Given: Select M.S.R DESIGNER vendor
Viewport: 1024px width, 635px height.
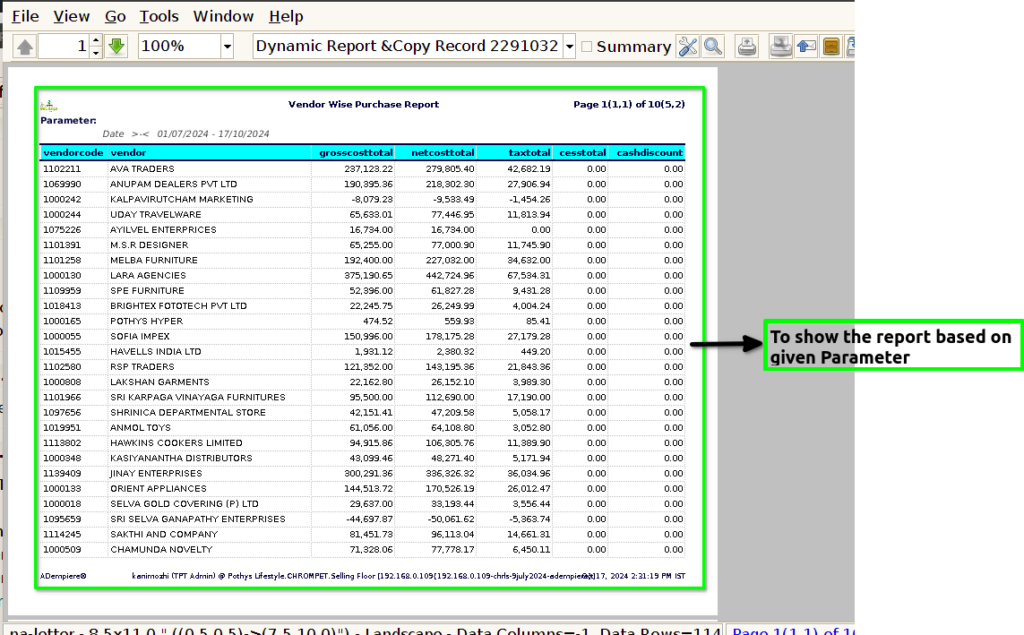Looking at the screenshot, I should tap(149, 245).
